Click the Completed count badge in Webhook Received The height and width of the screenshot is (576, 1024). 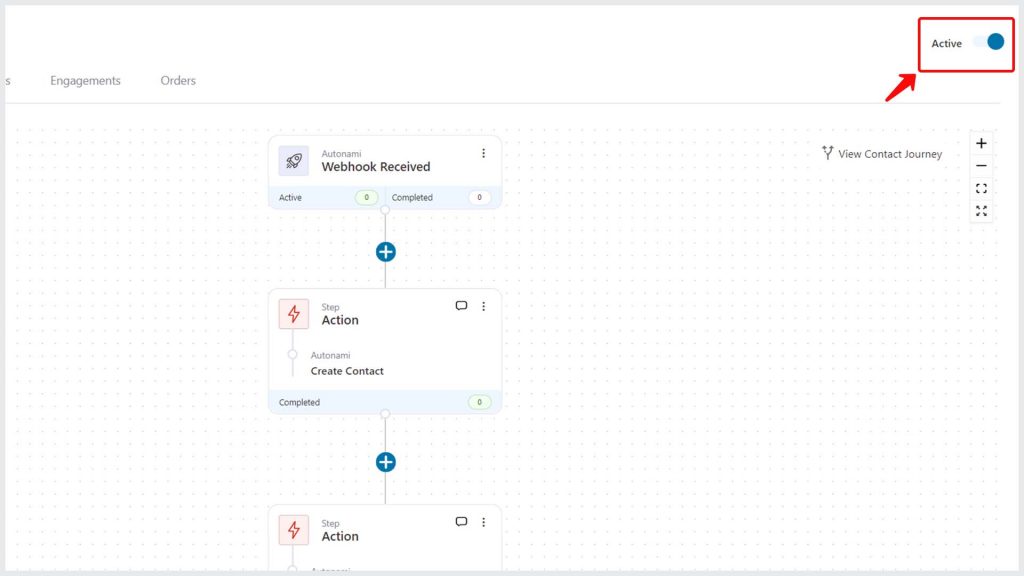[x=479, y=197]
